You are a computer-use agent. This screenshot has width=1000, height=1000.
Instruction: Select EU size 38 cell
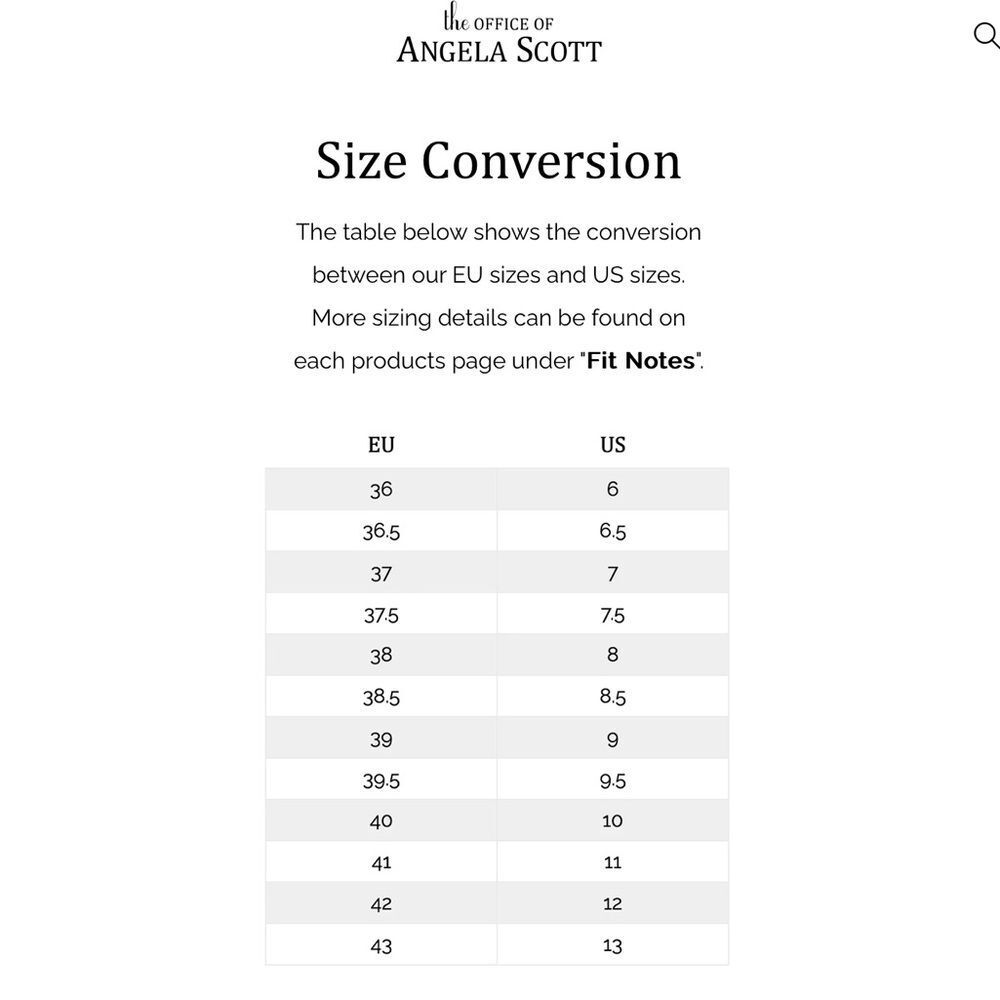tap(381, 655)
